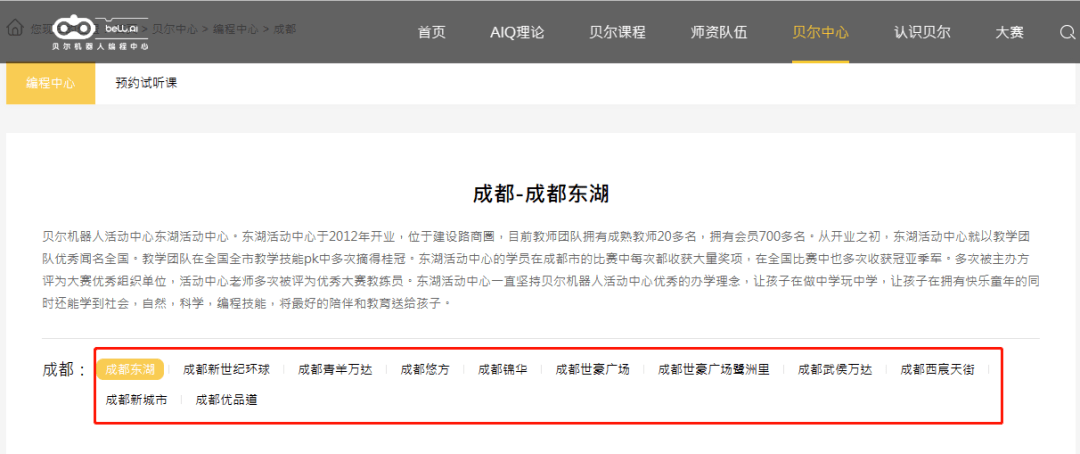Choose the 成都武侯万达 center
The width and height of the screenshot is (1080, 454).
tap(835, 370)
